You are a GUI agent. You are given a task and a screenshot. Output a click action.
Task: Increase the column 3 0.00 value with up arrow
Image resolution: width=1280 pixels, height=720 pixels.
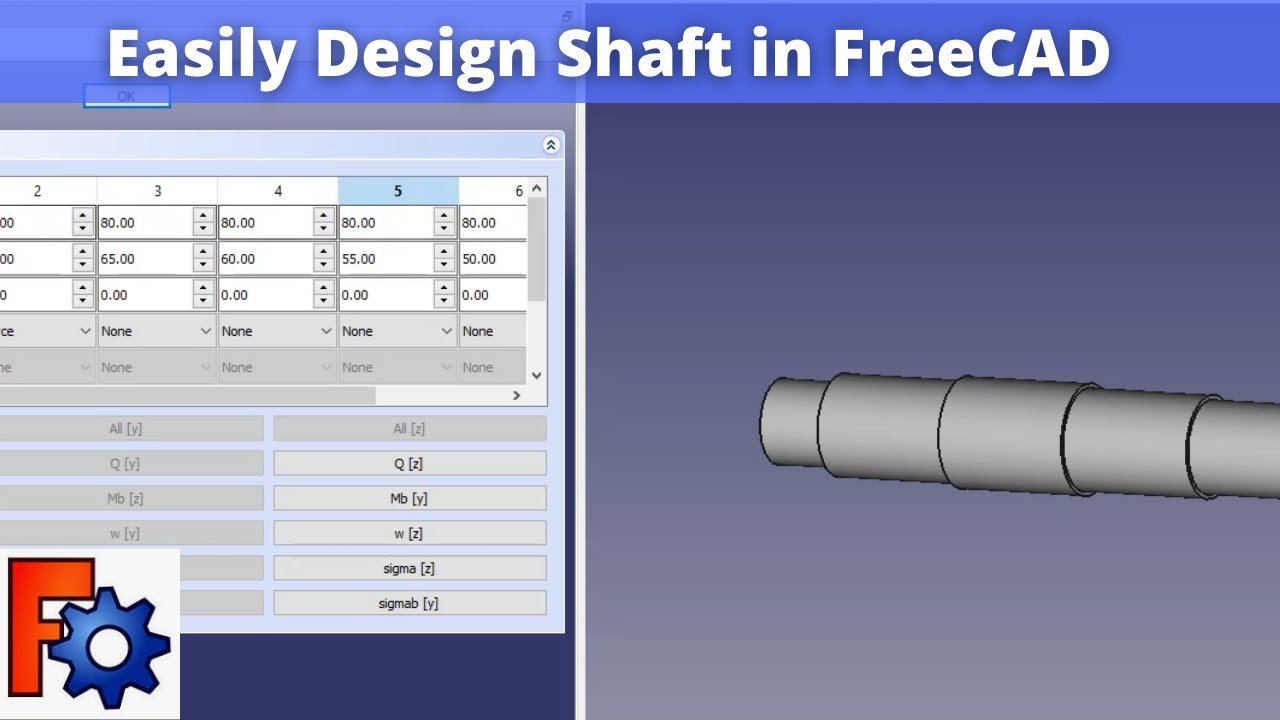pyautogui.click(x=204, y=288)
